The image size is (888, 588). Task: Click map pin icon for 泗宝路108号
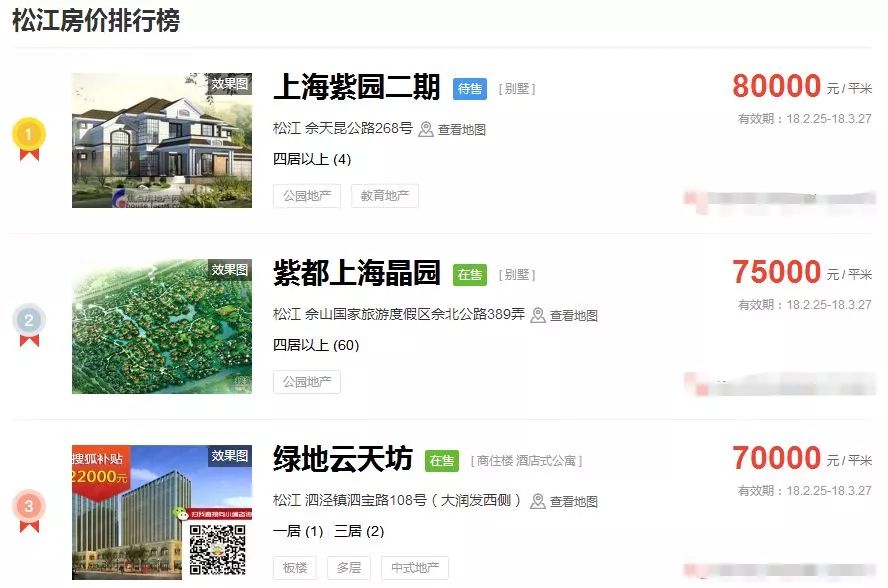tap(537, 501)
